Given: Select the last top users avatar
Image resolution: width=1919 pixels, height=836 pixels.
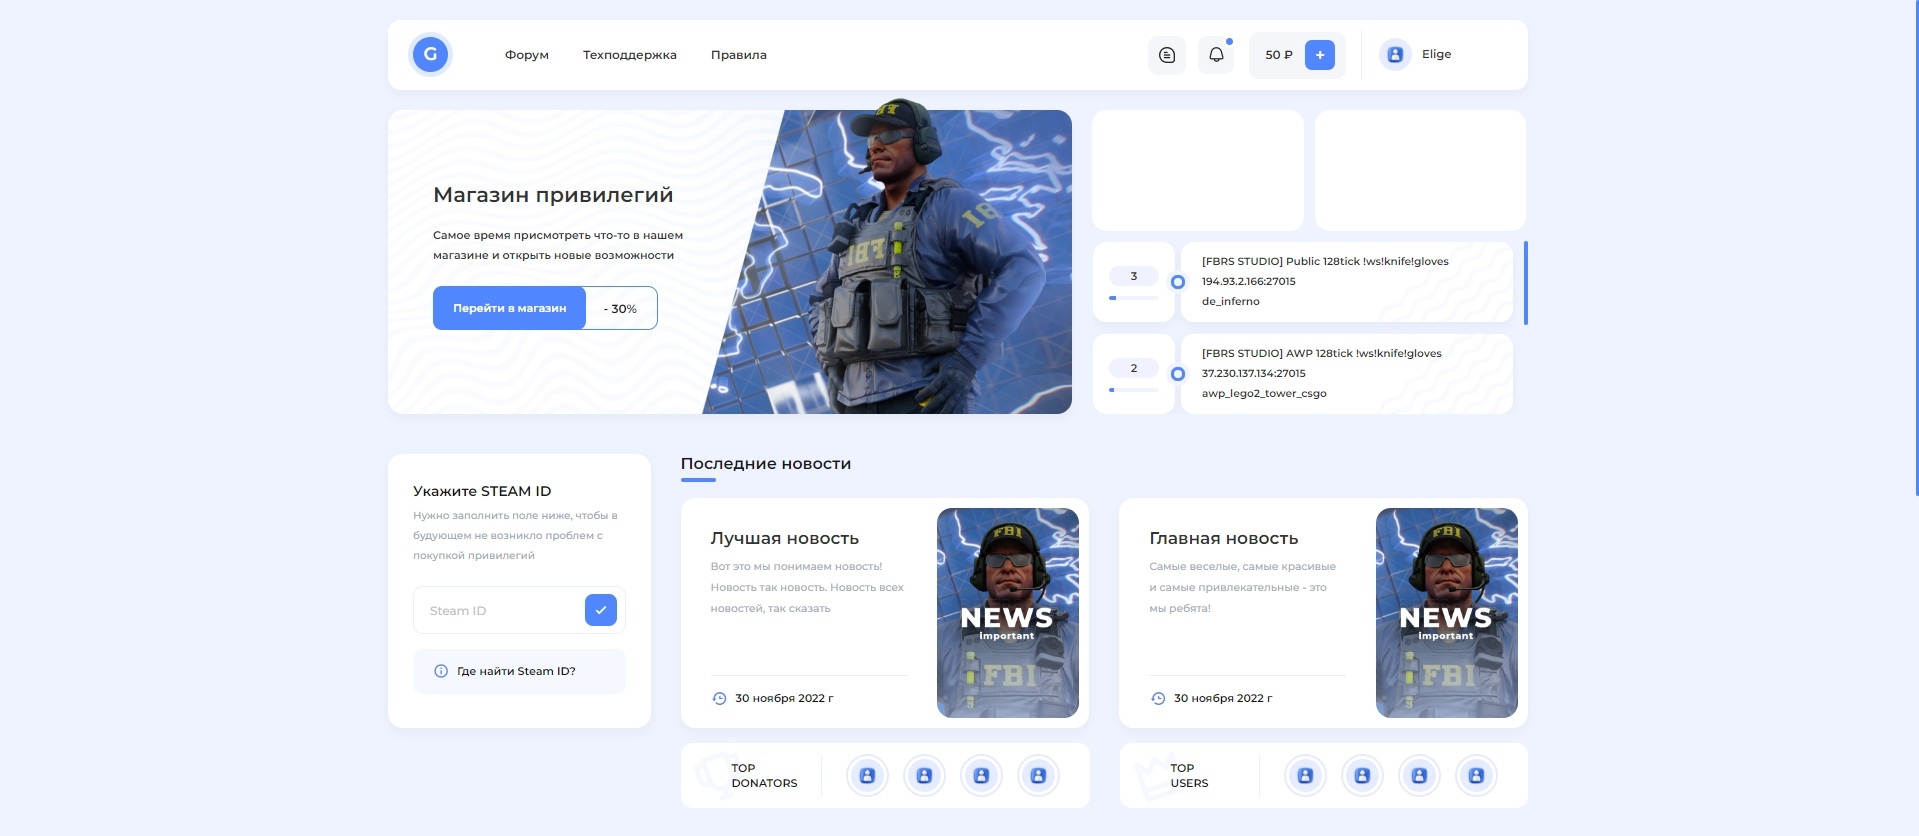Looking at the screenshot, I should (1476, 775).
